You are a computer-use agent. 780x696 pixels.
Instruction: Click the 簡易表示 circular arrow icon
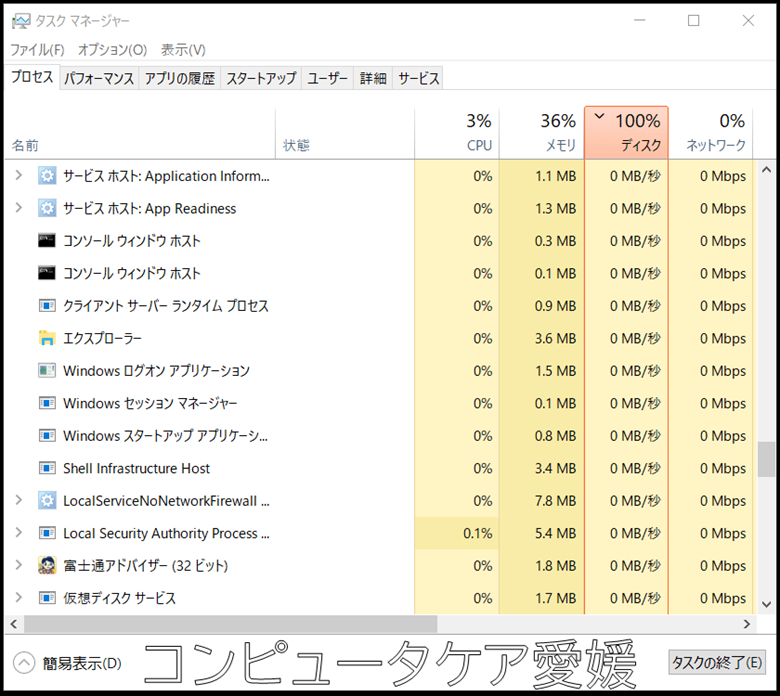24,663
